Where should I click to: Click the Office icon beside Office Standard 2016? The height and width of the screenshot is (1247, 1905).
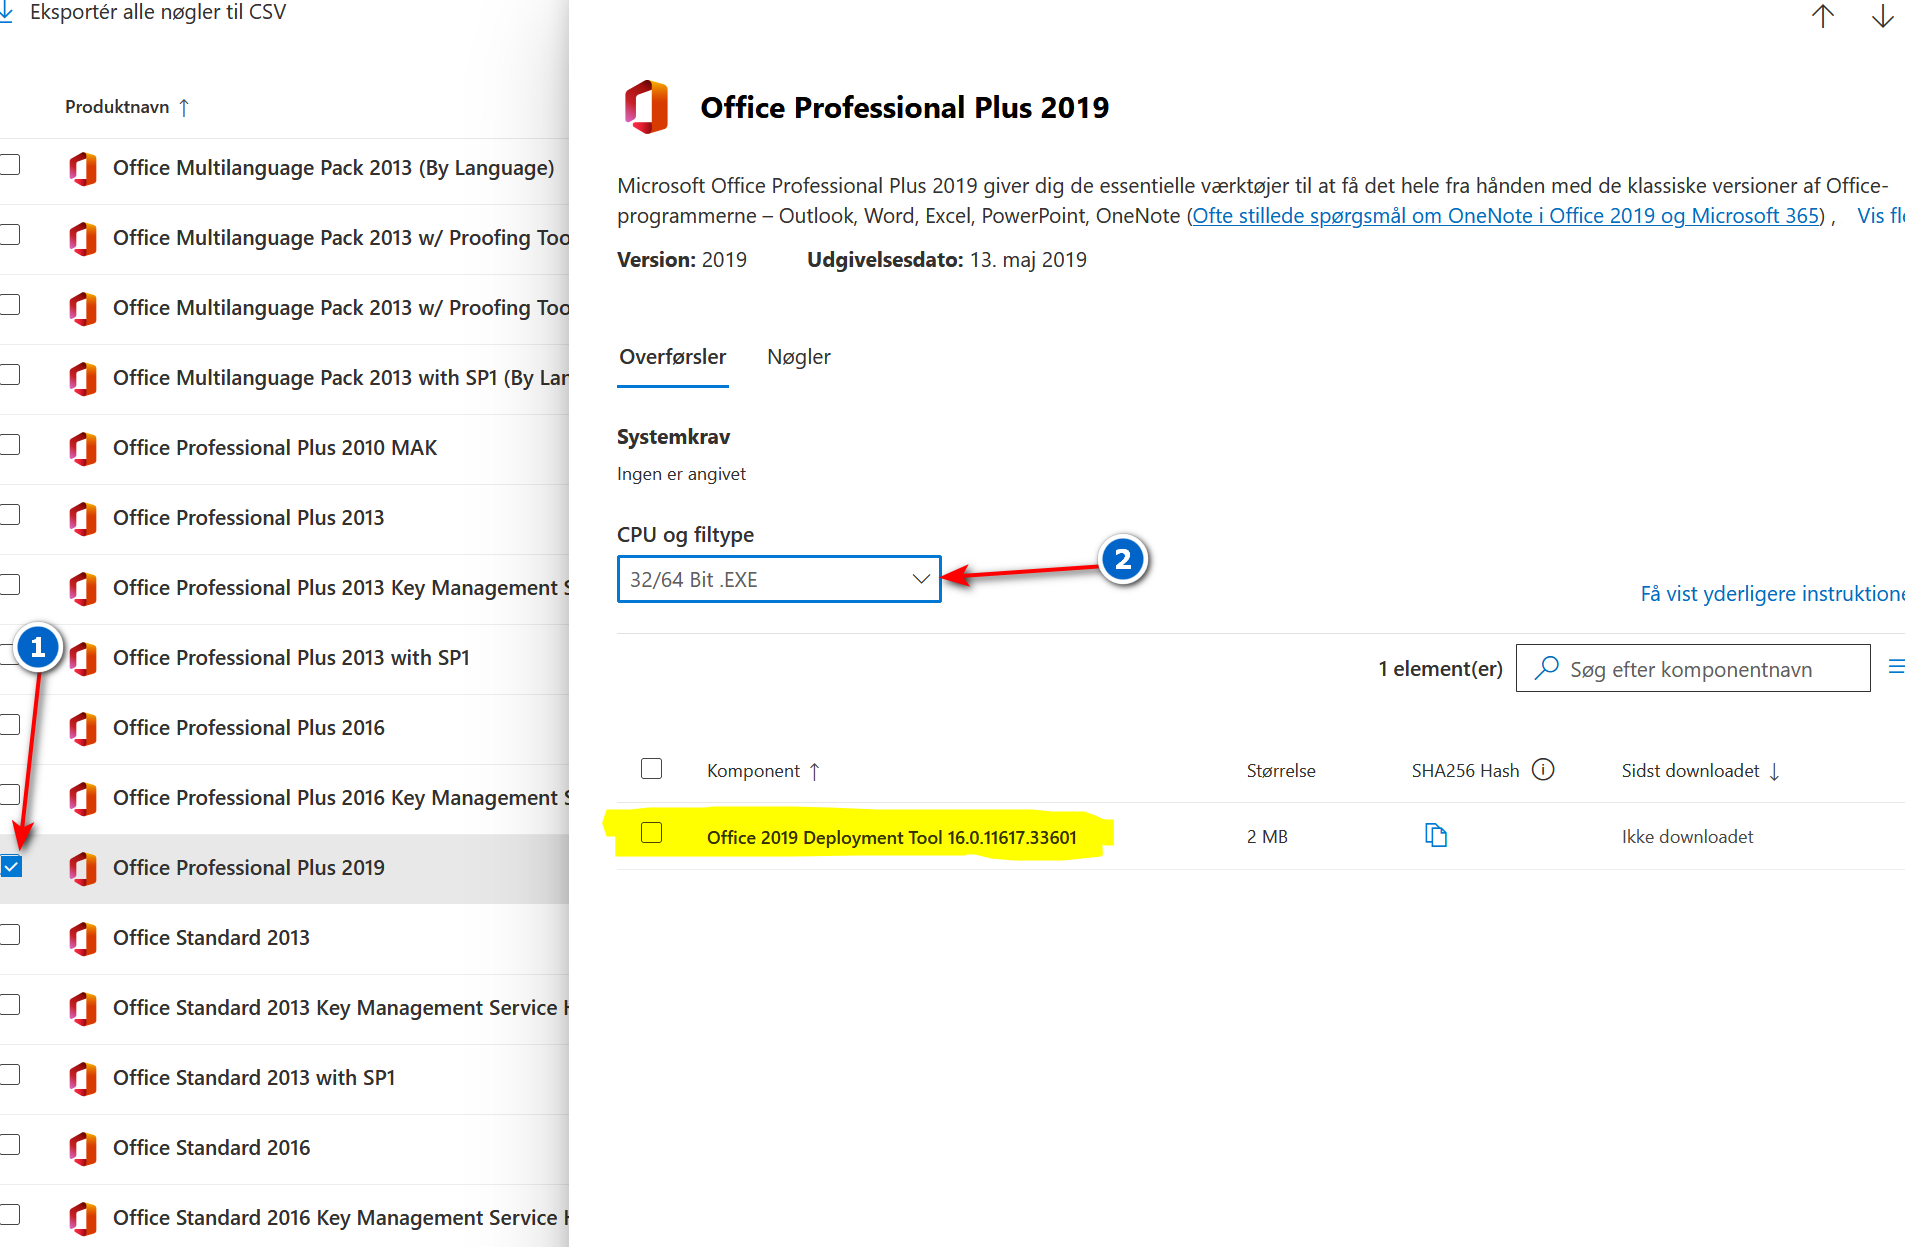click(83, 1148)
